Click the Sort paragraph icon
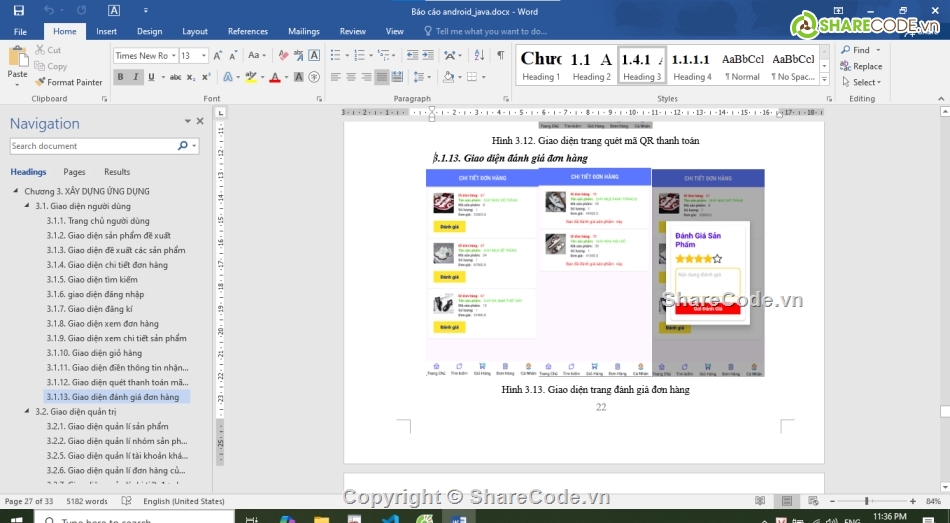 (478, 56)
